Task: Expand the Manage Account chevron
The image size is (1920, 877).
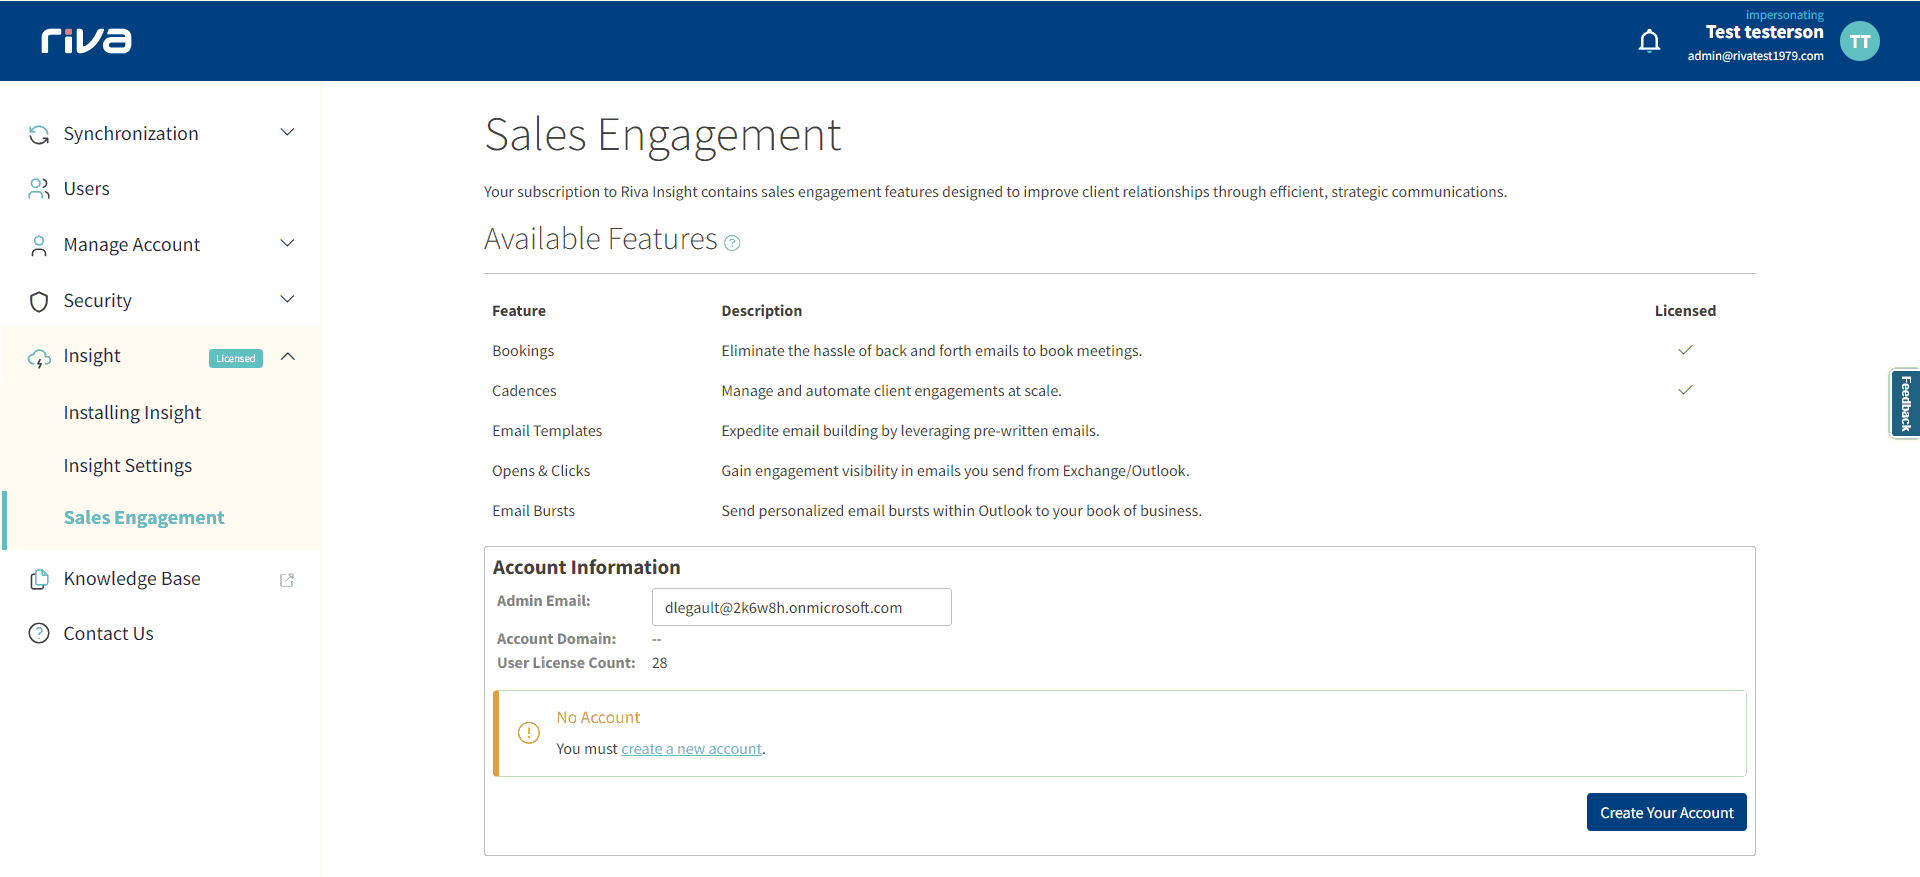Action: point(287,244)
